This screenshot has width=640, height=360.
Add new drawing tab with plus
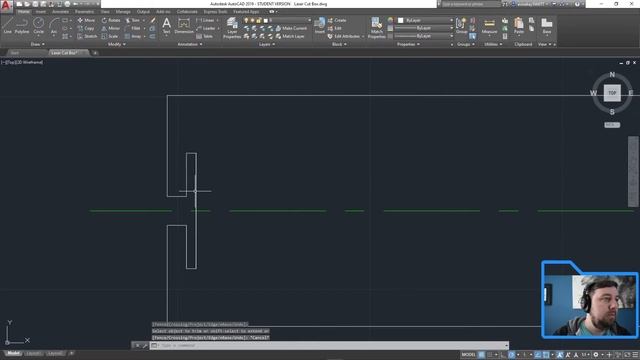[95, 53]
